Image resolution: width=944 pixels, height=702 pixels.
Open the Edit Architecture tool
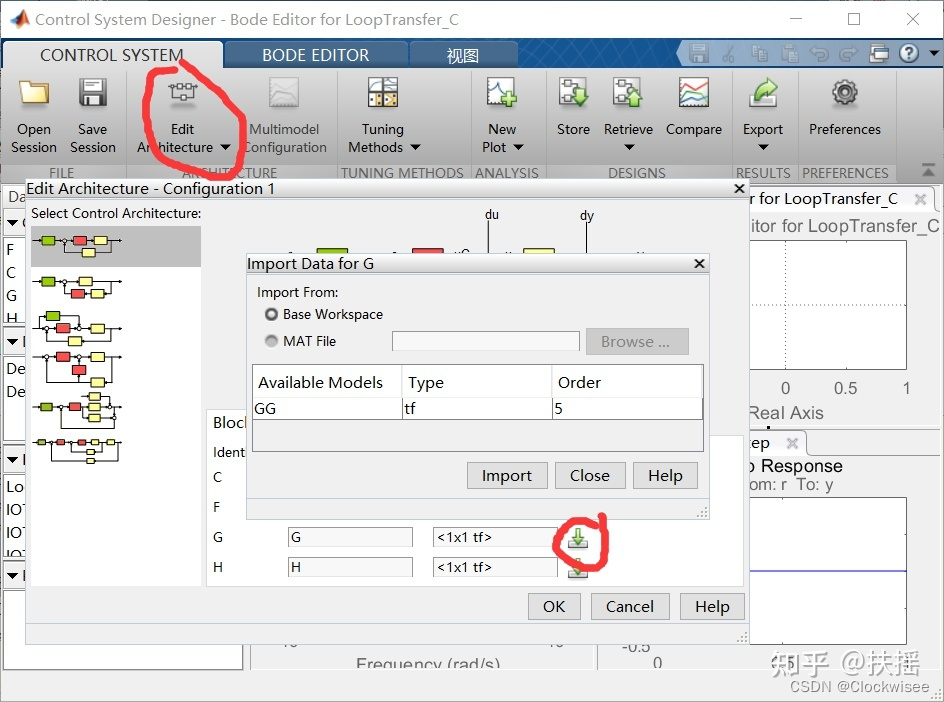click(182, 116)
